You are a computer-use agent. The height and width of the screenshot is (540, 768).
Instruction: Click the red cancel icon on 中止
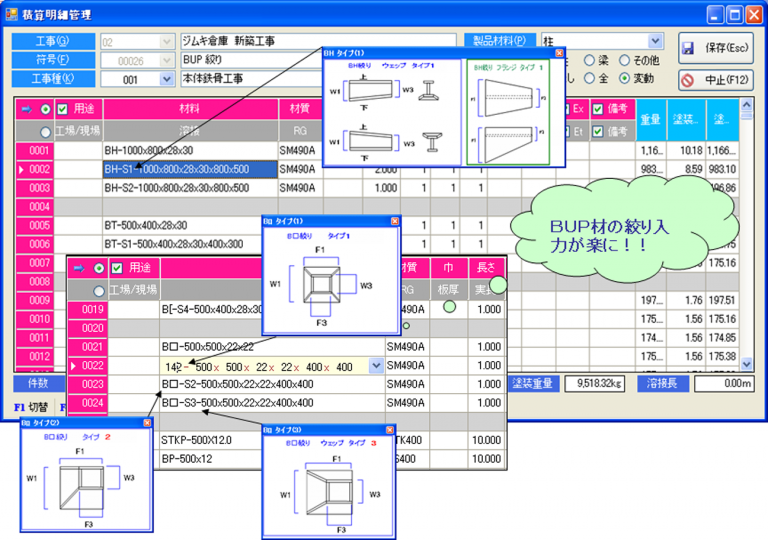click(x=688, y=80)
